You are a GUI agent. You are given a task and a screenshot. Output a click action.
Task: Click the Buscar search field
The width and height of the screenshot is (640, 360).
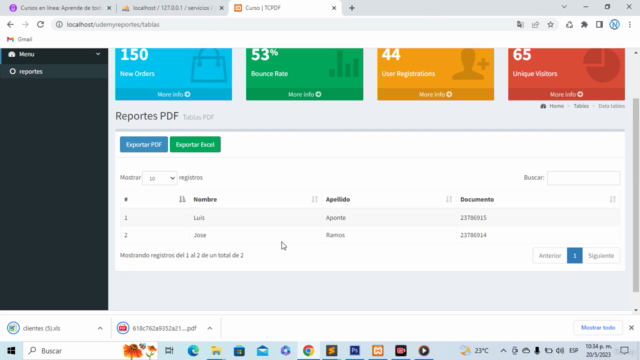coord(583,178)
